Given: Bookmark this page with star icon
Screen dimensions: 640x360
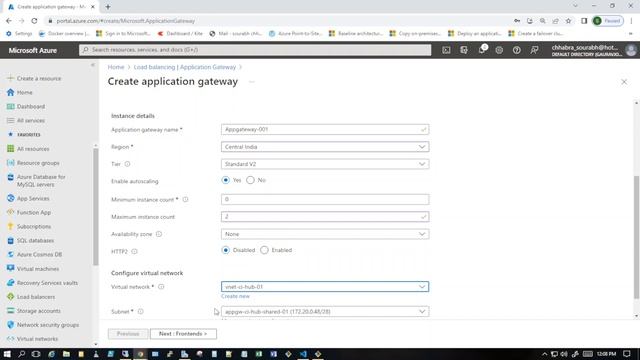Looking at the screenshot, I should coord(568,21).
